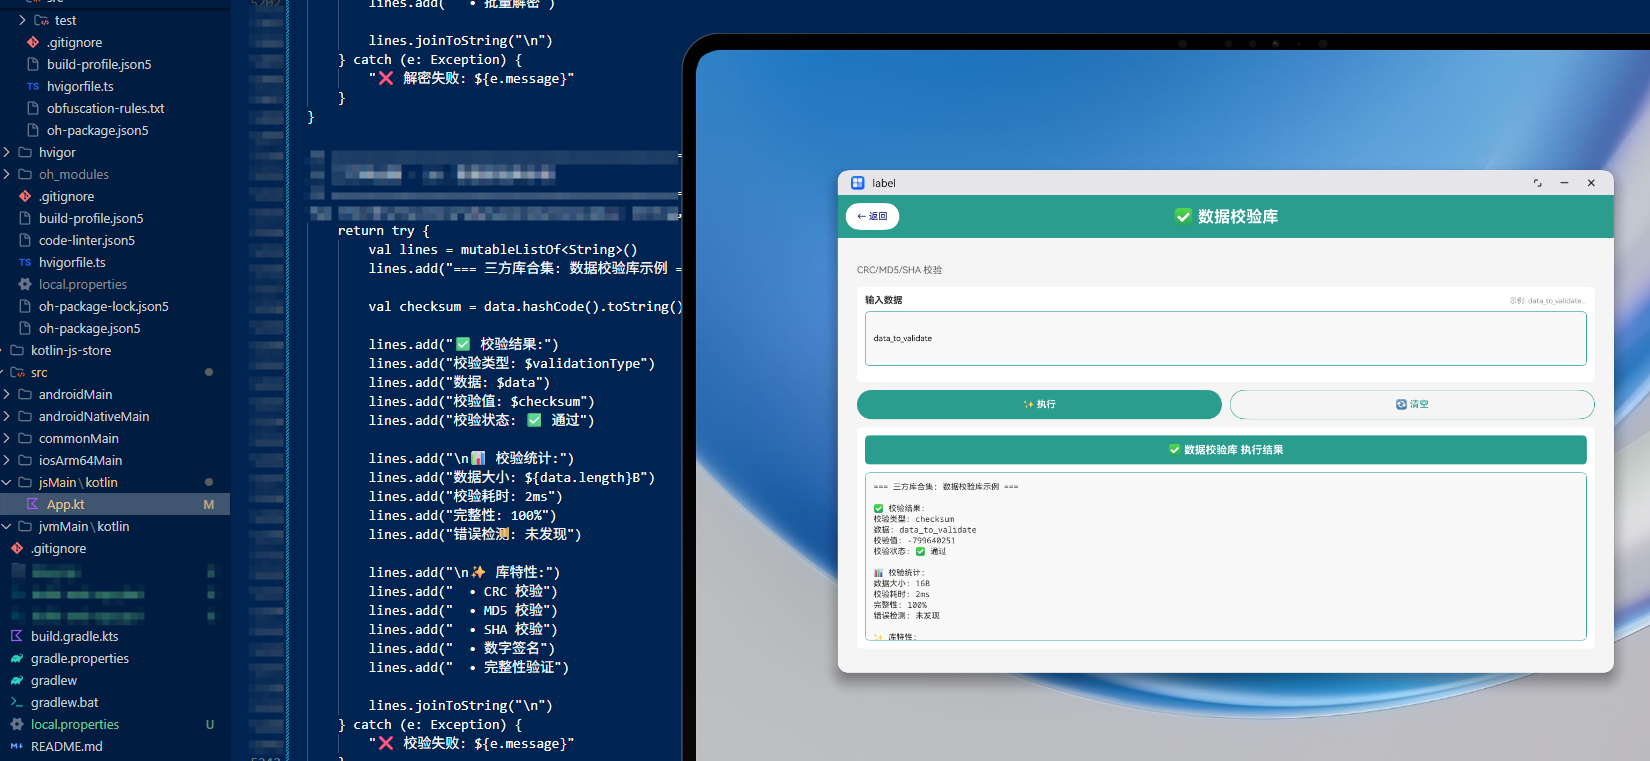Viewport: 1650px width, 761px height.
Task: Click the CRC/MD5/SHA 校验 subtitle text
Action: coord(899,270)
